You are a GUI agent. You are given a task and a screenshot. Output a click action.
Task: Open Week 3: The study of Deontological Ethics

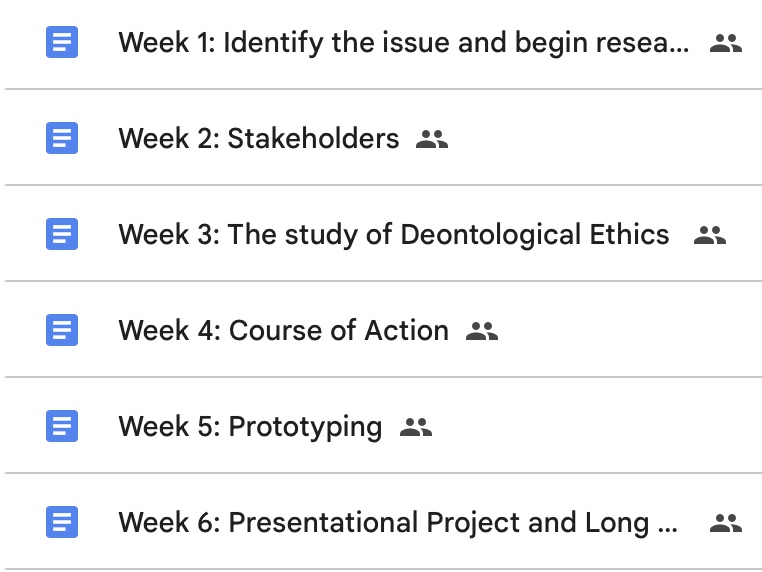pos(393,234)
